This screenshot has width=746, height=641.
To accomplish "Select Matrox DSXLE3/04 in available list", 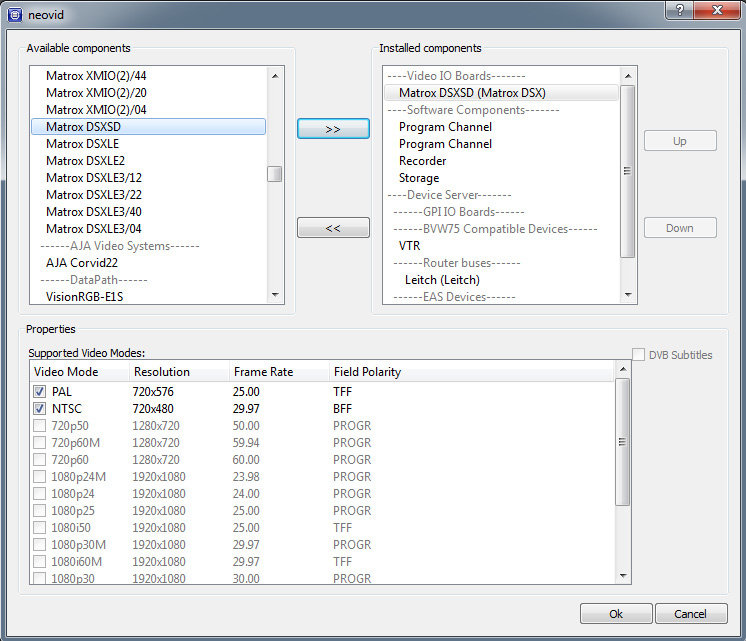I will click(148, 229).
